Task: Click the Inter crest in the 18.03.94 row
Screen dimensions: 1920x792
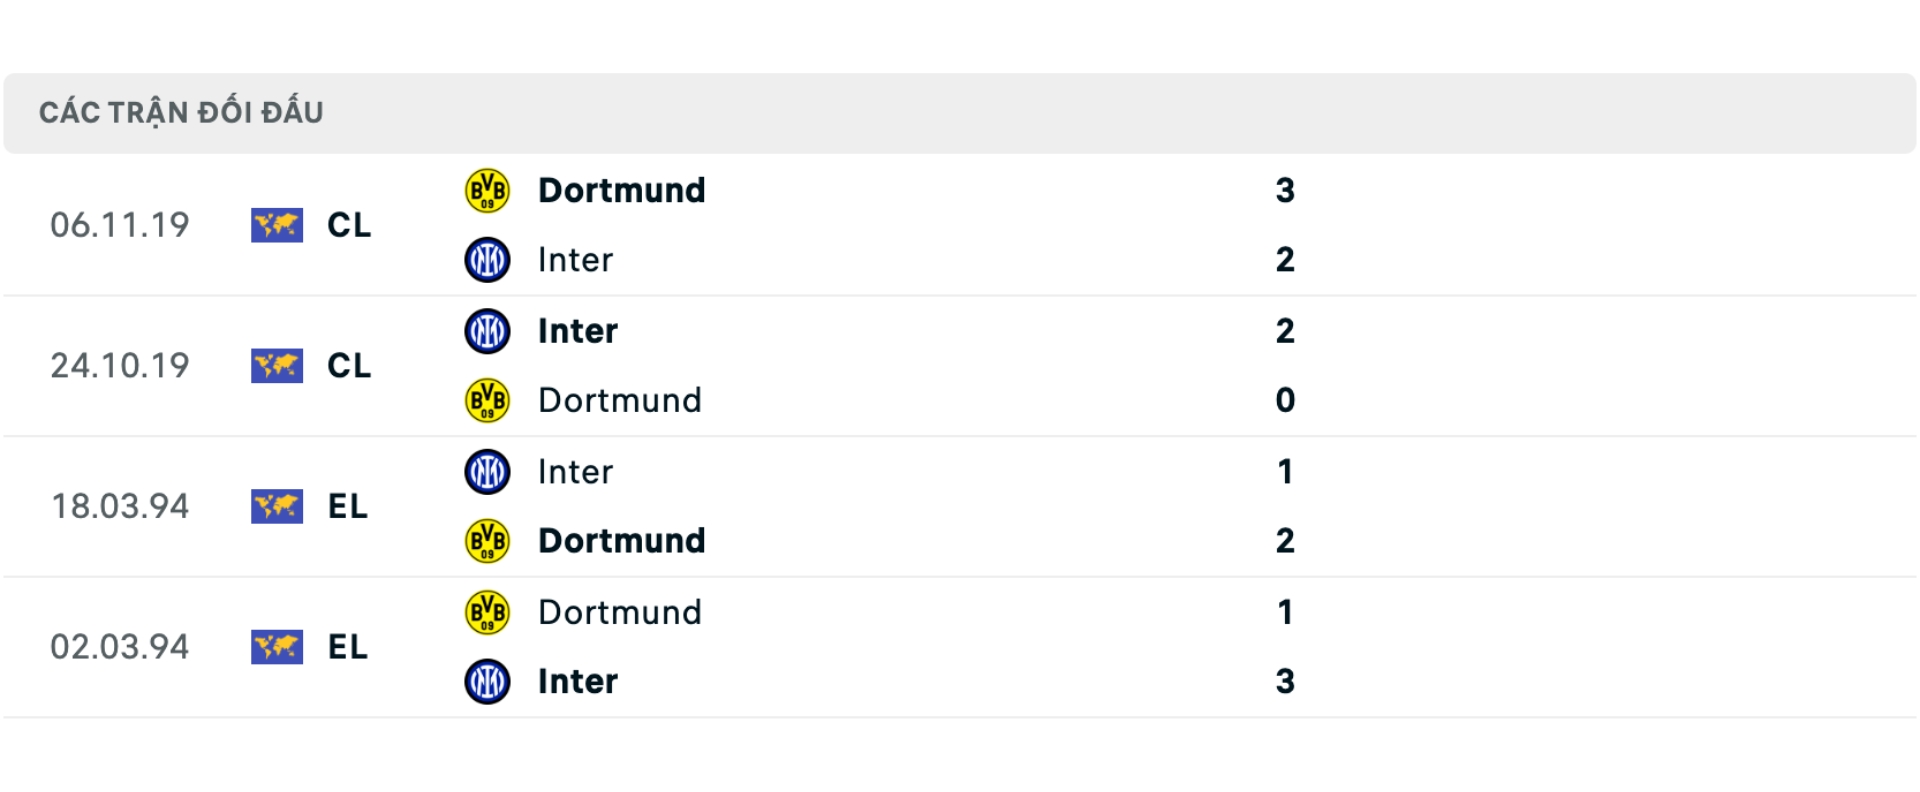Action: (x=487, y=472)
